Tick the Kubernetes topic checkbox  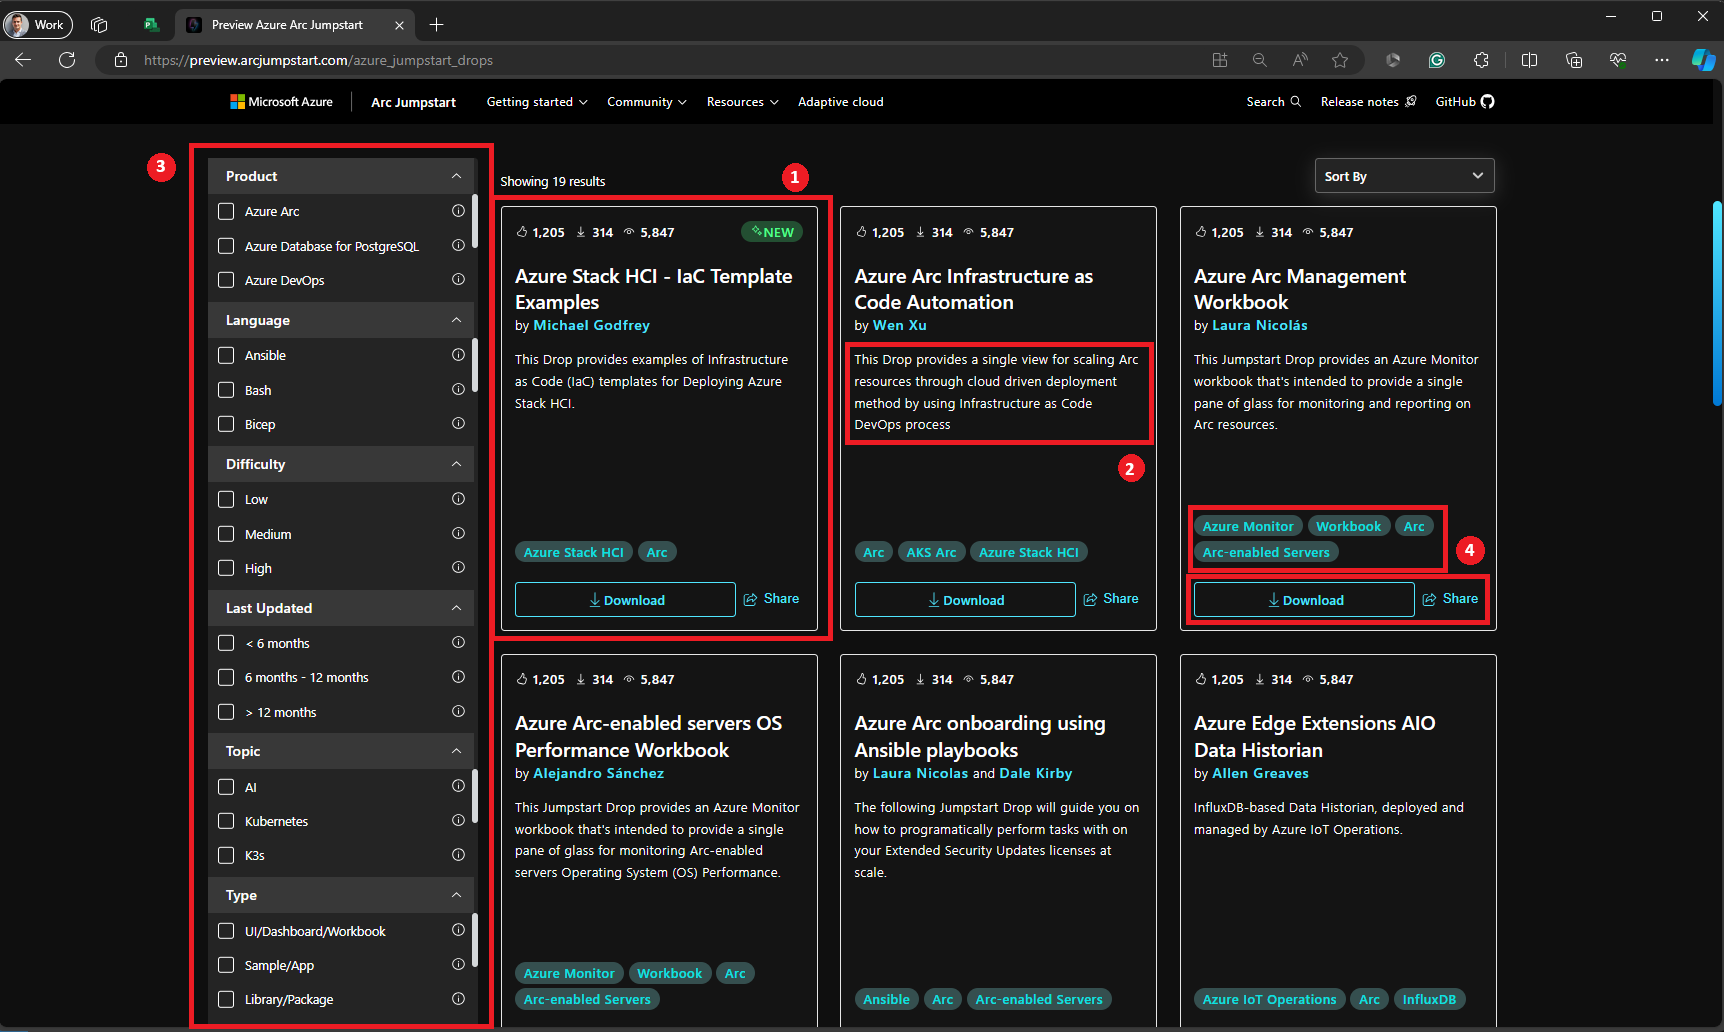(x=226, y=821)
